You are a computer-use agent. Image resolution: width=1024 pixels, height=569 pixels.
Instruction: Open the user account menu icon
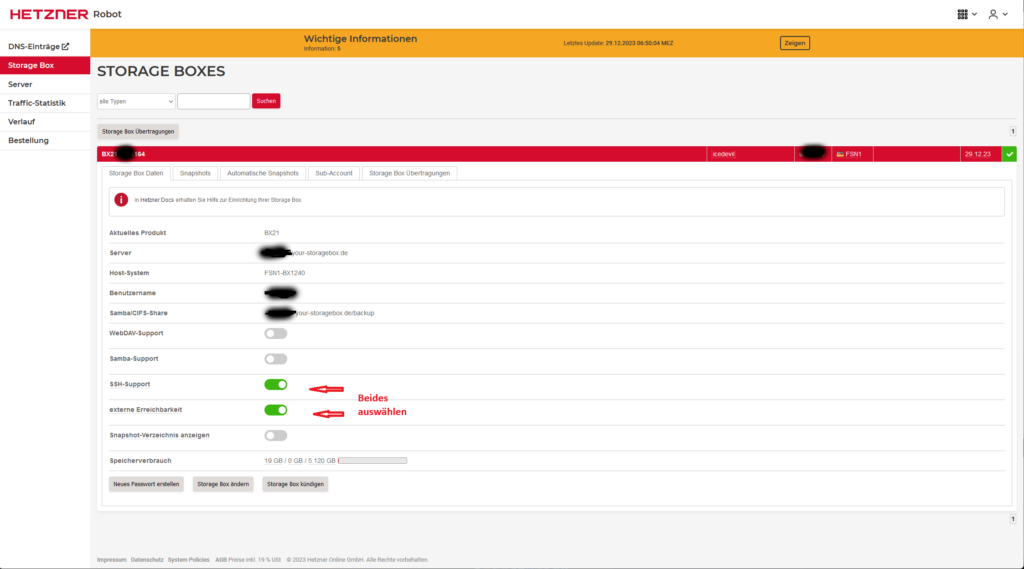(x=993, y=14)
